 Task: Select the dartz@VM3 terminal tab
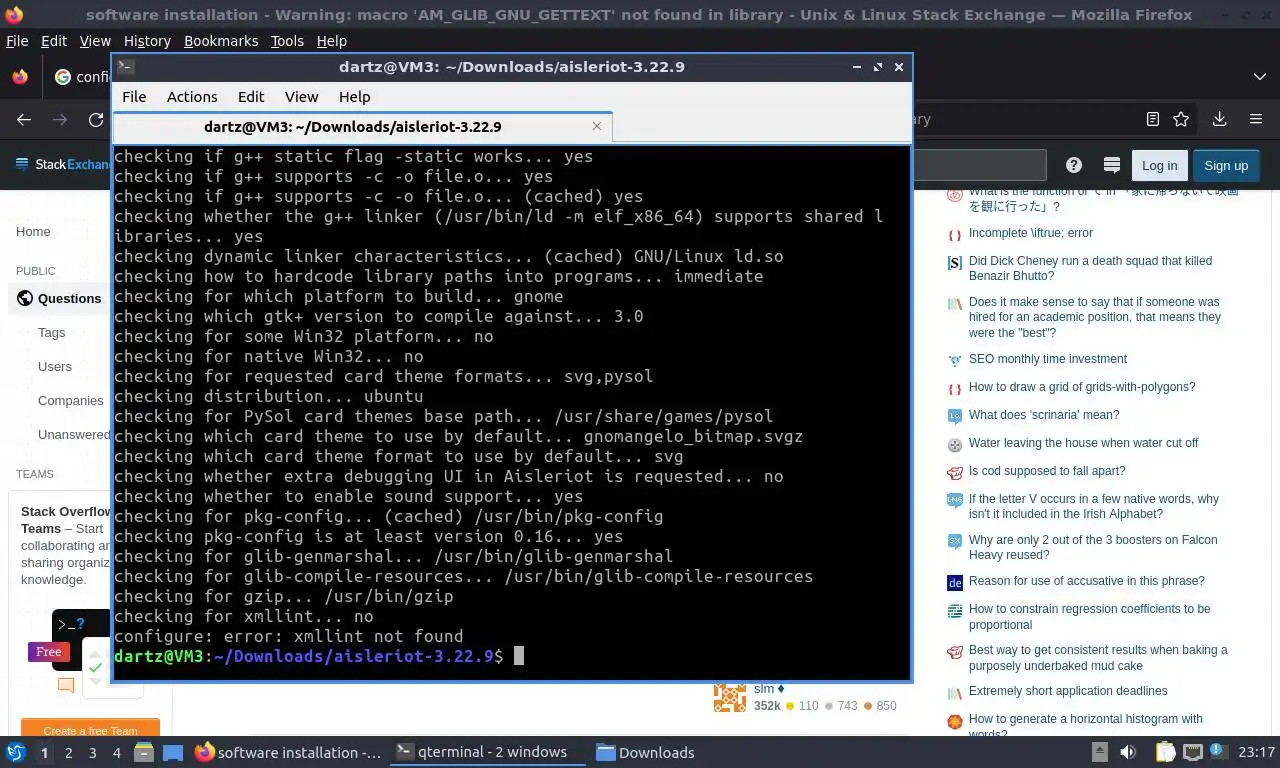coord(362,127)
